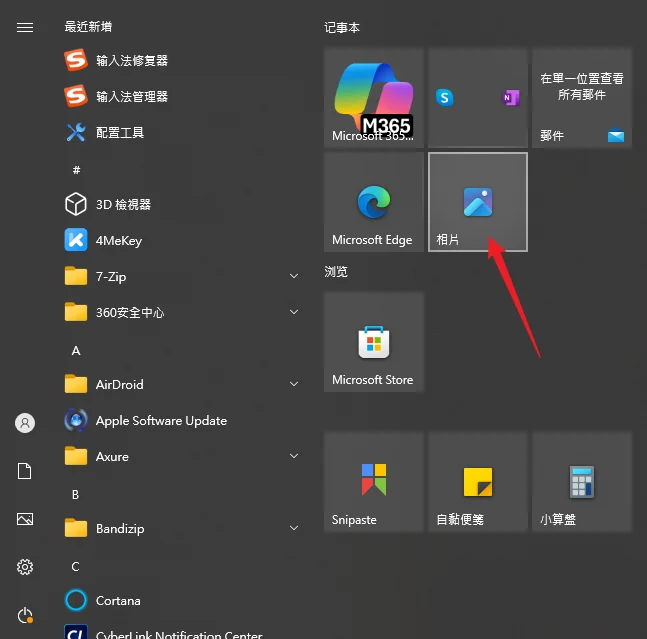Image resolution: width=647 pixels, height=639 pixels.
Task: Click the C letter index header
Action: pyautogui.click(x=76, y=566)
